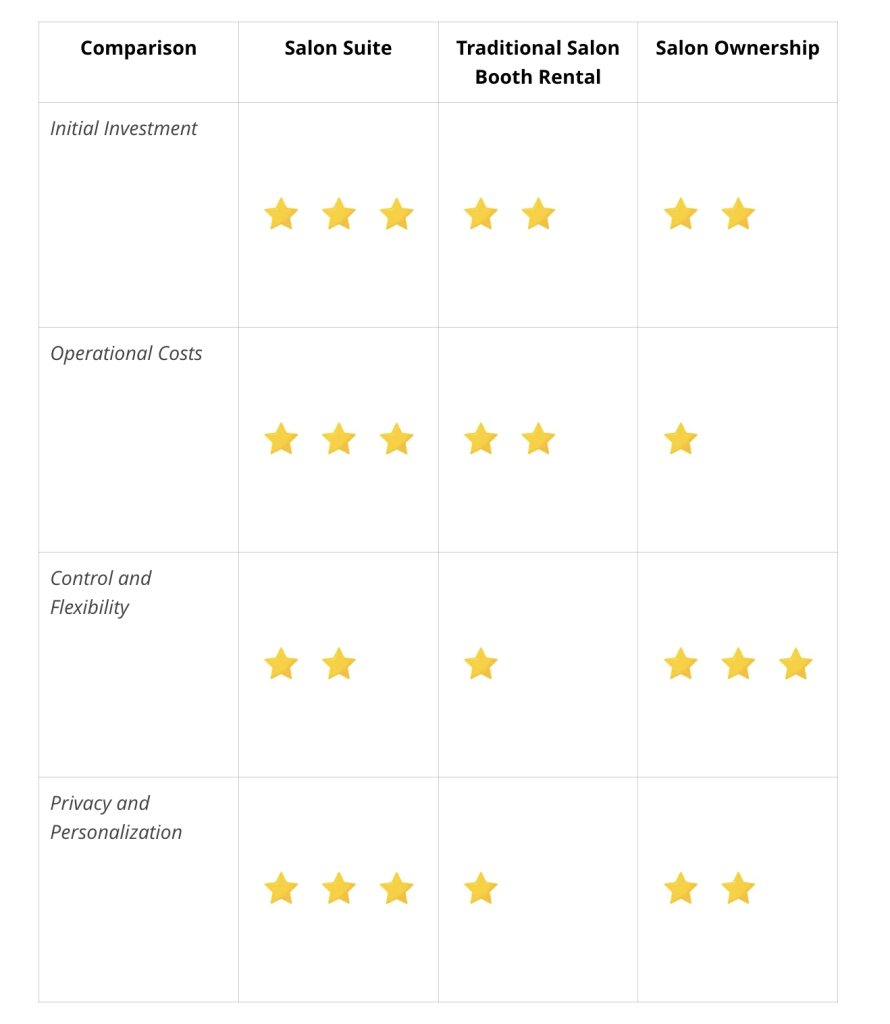Click the third star for Salon Suite Initial Investment
890x1024 pixels.
[x=396, y=214]
